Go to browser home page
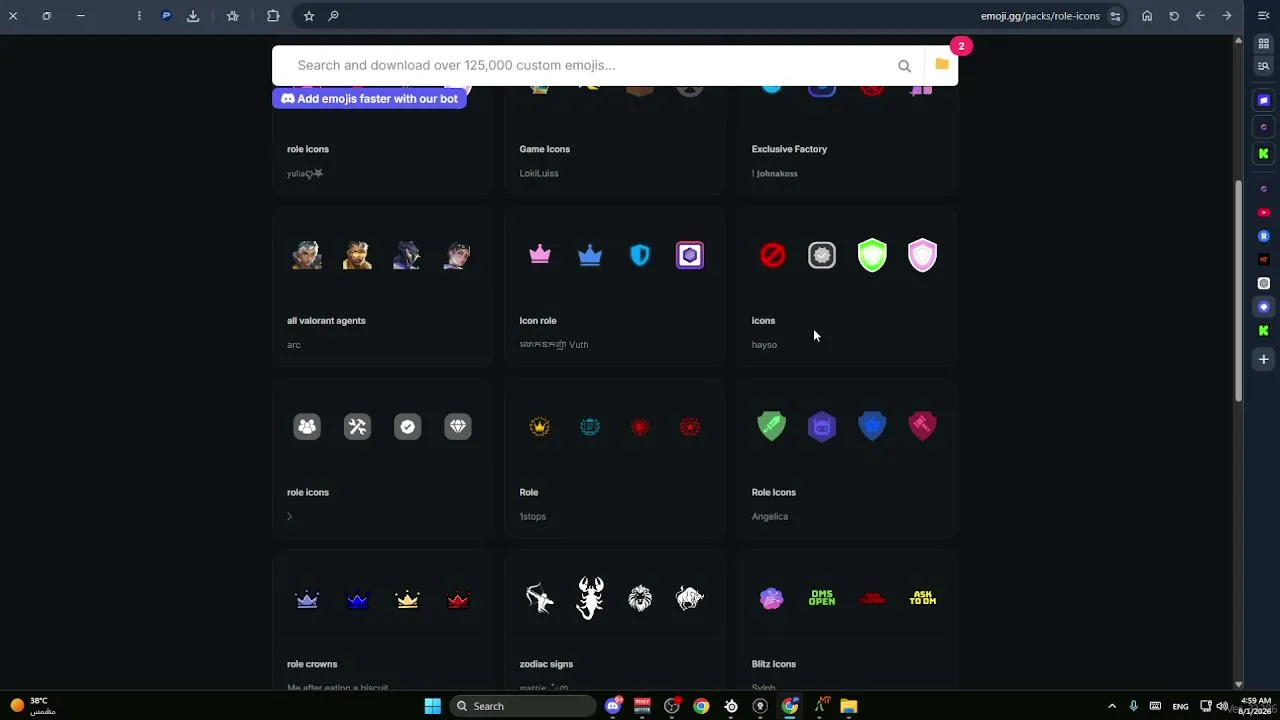This screenshot has height=720, width=1280. coord(1147,16)
